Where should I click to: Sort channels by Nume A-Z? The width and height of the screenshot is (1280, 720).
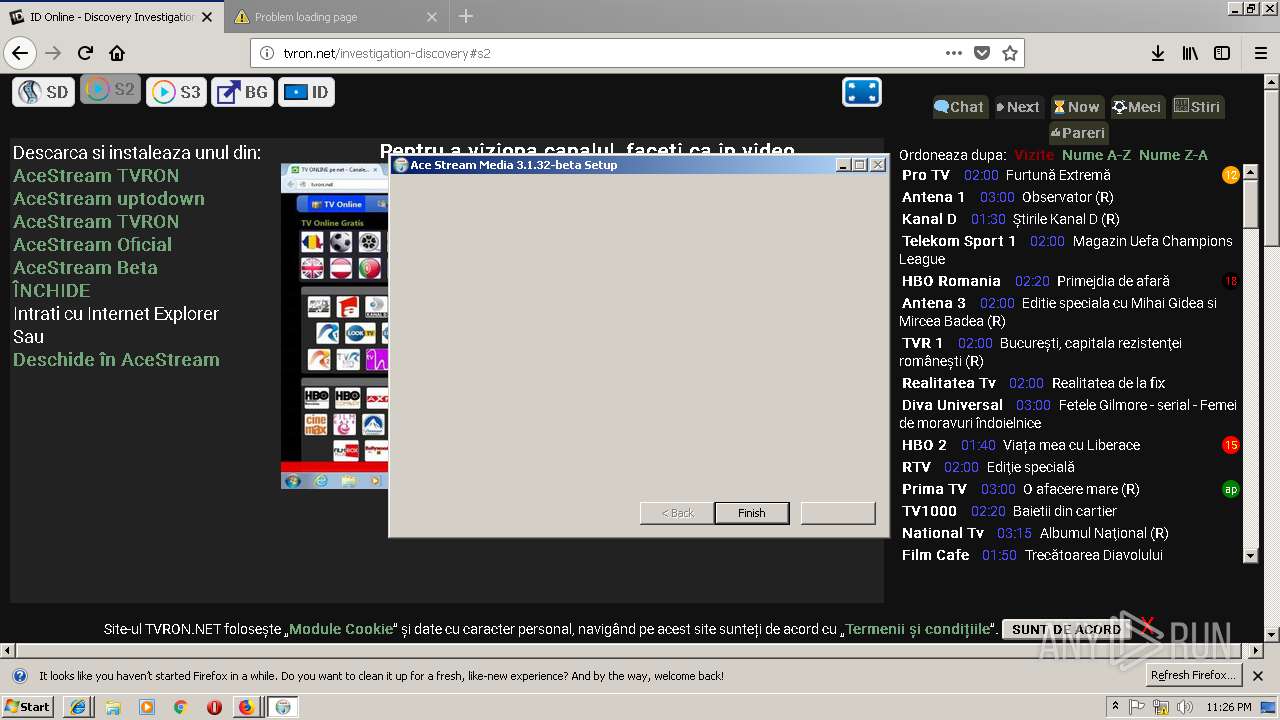pyautogui.click(x=1096, y=155)
